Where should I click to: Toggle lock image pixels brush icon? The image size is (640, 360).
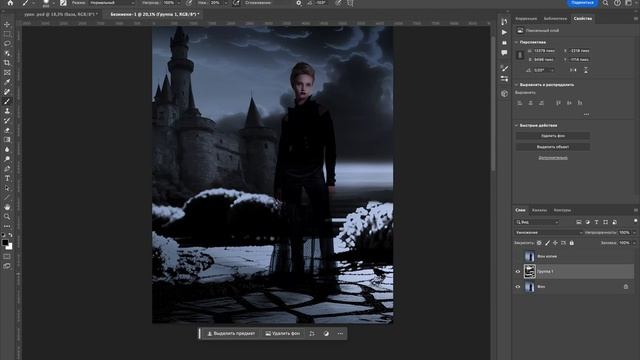[x=547, y=243]
